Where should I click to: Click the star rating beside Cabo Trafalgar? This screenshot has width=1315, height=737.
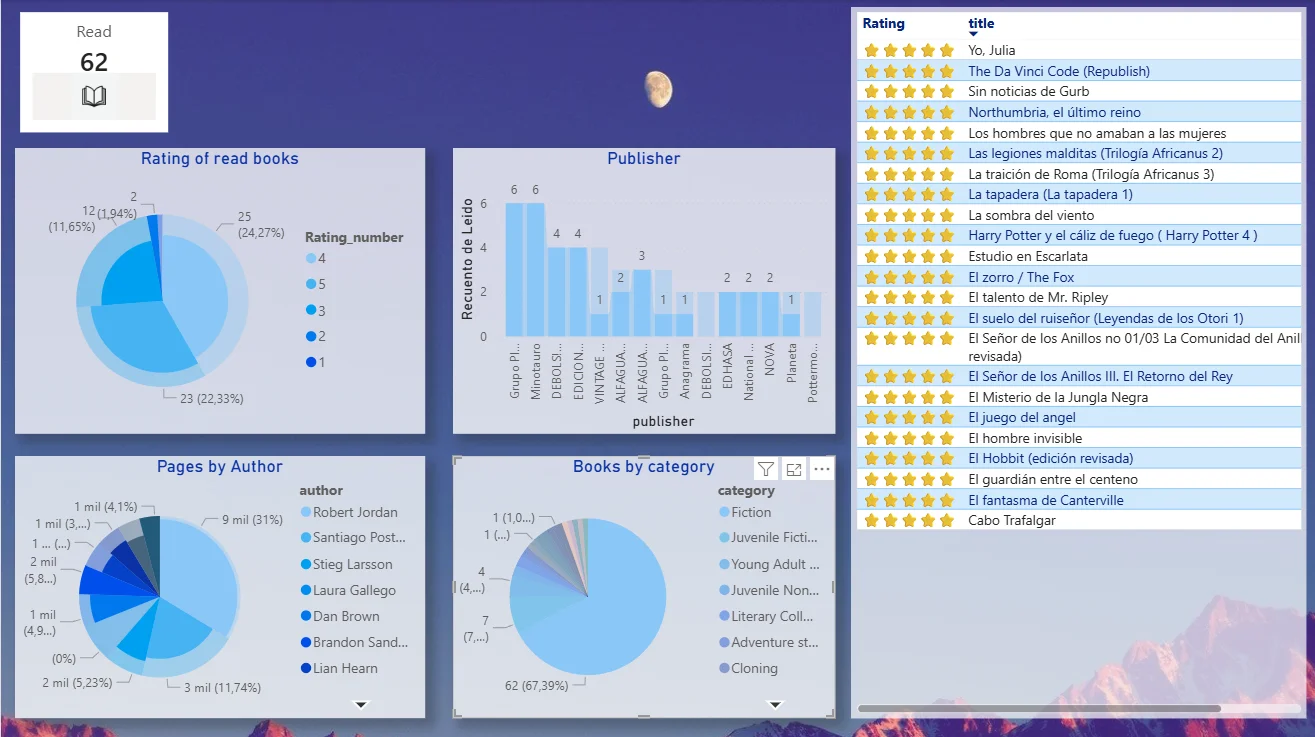(909, 520)
